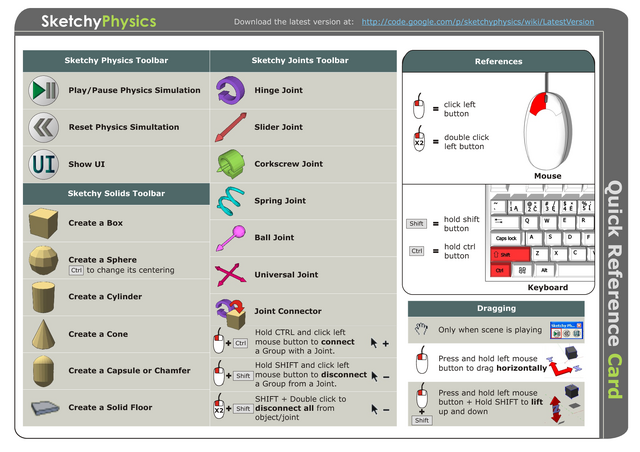Screen dimensions: 640x452
Task: Click the 'Create a Box' label
Action: click(x=96, y=223)
